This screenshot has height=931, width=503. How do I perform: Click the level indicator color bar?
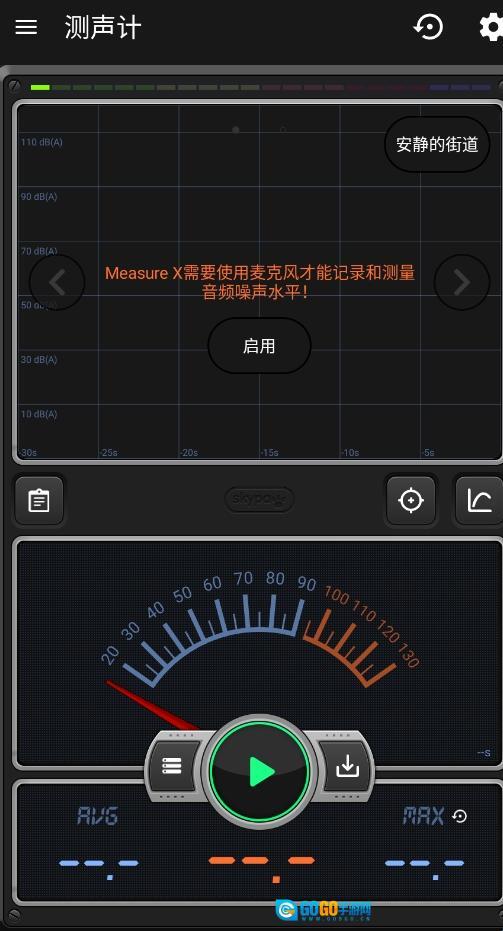(x=261, y=87)
